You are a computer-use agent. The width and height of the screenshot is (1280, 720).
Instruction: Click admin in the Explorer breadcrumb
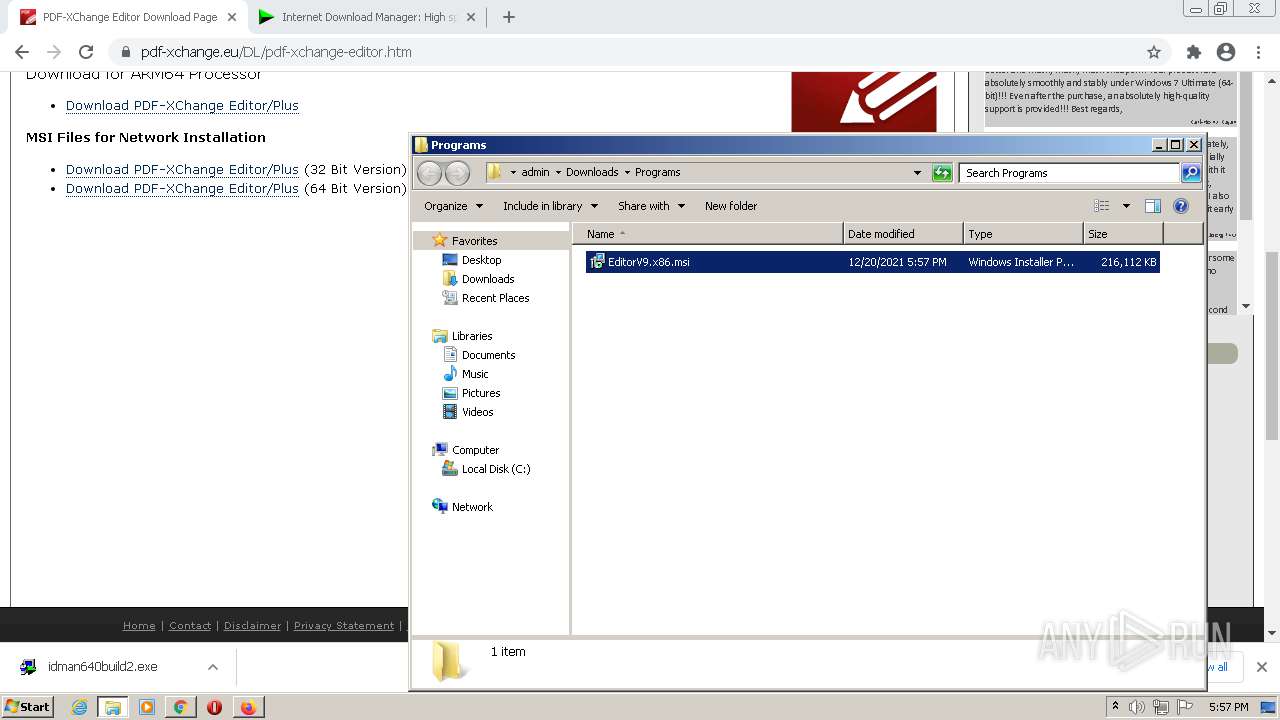[535, 172]
